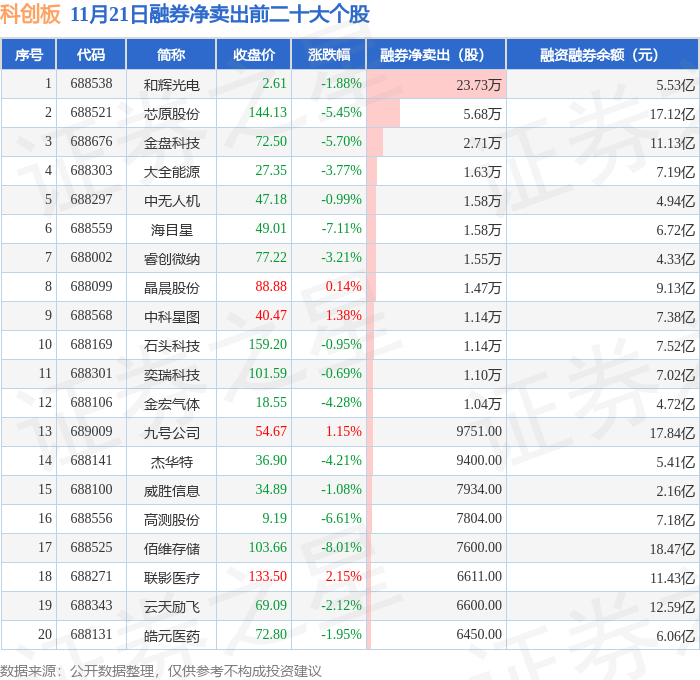Click the 17.12亿 balance value
700x680 pixels.
672,114
